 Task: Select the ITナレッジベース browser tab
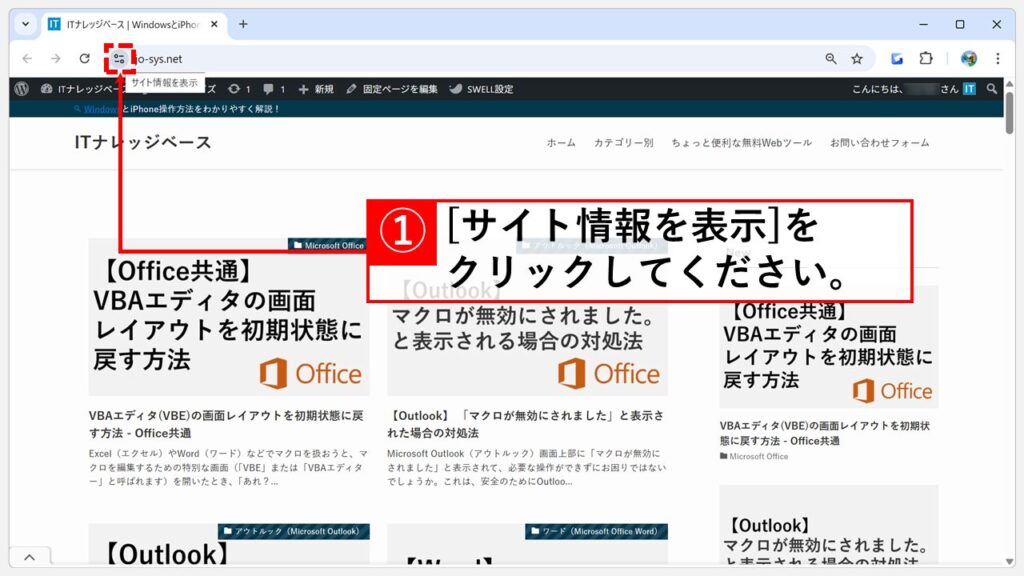click(x=134, y=24)
